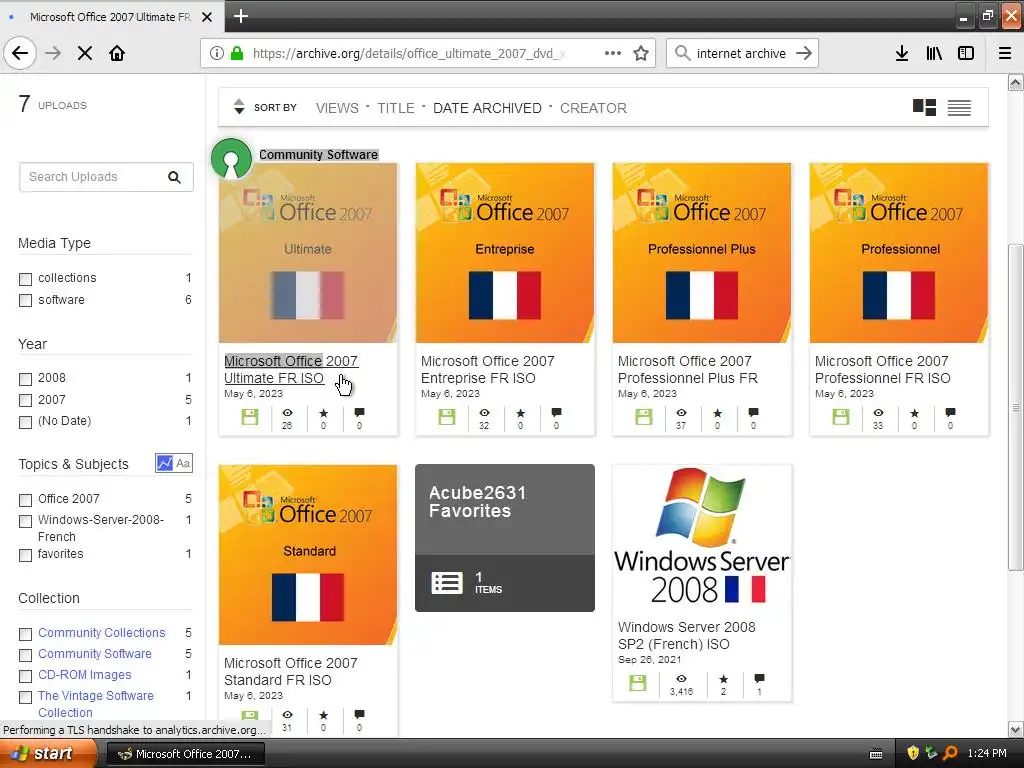The width and height of the screenshot is (1024, 768).
Task: Filter by year 2007
Action: tap(25, 400)
